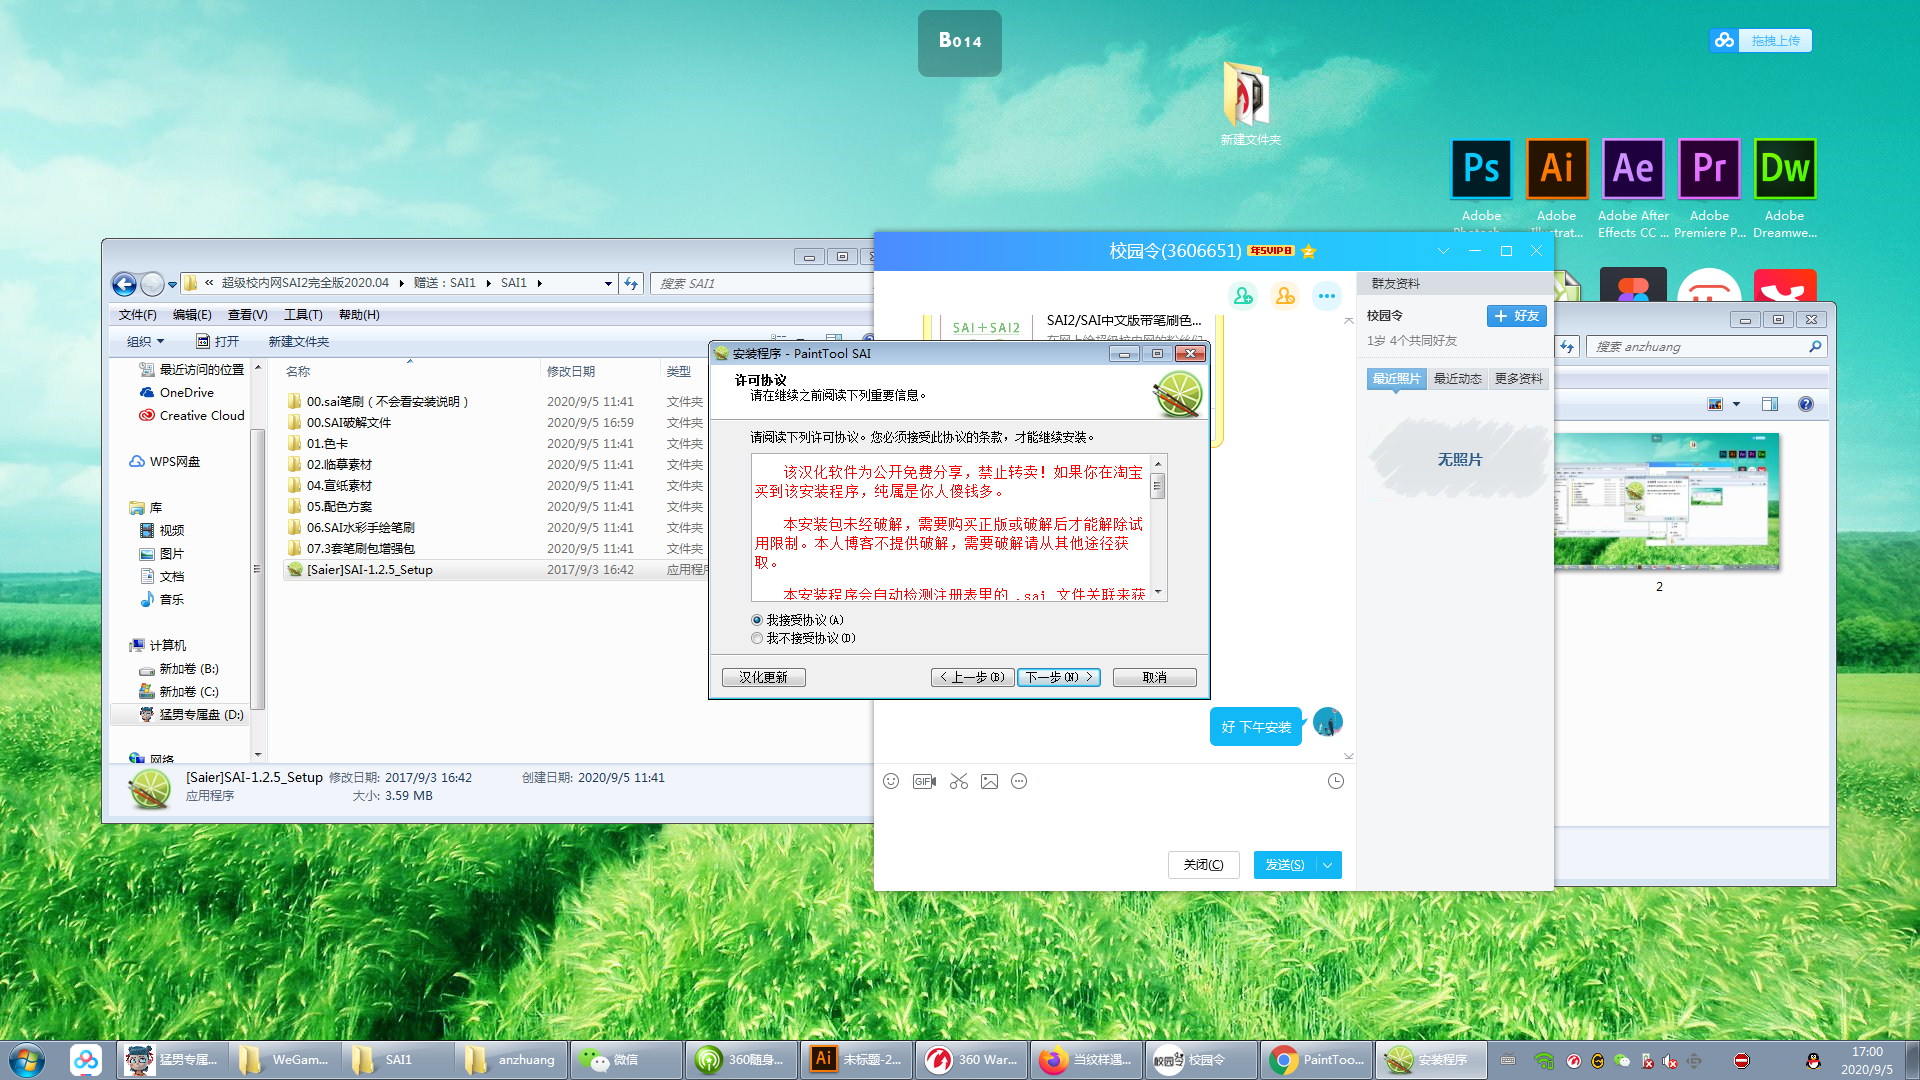Open 文件(F) menu in explorer

click(137, 315)
